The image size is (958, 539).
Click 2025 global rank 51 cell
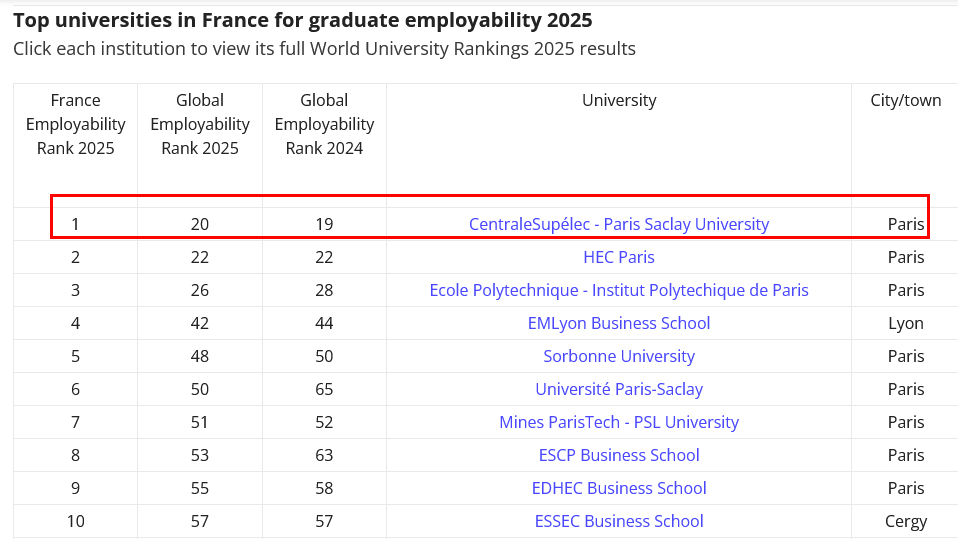click(x=200, y=422)
